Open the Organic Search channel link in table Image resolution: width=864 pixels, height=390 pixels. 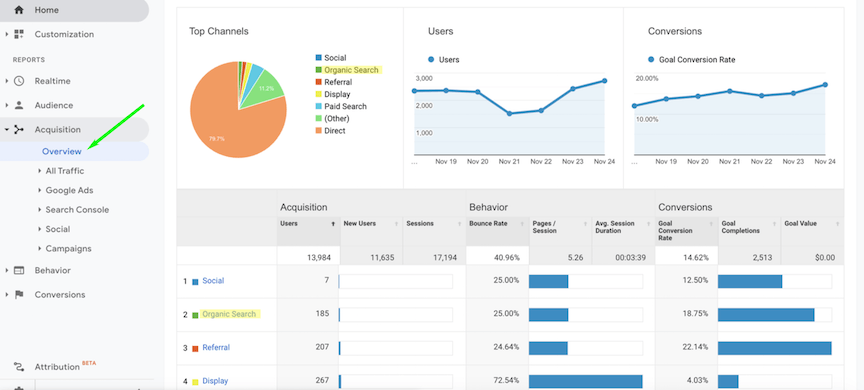pyautogui.click(x=229, y=314)
